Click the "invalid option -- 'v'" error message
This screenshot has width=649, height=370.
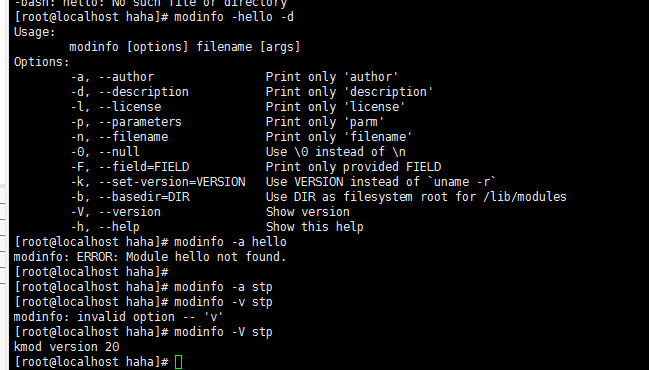point(150,317)
